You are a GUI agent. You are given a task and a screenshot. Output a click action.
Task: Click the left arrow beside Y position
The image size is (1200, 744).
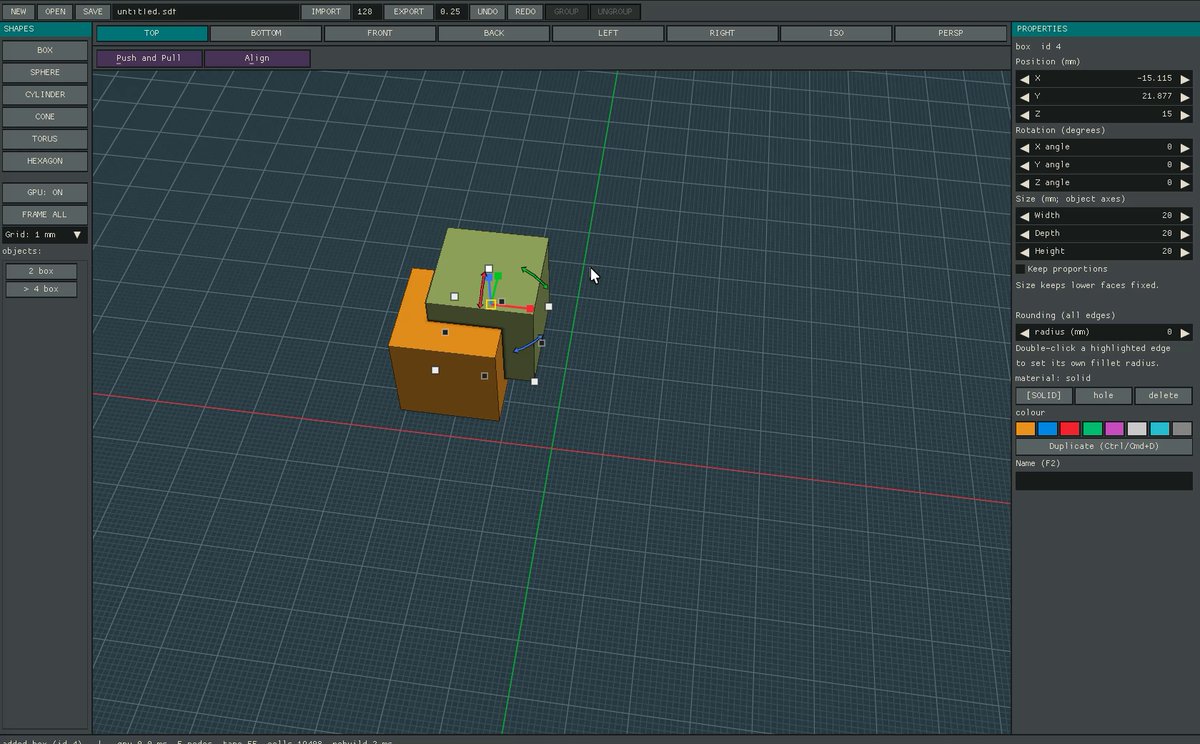(1023, 96)
